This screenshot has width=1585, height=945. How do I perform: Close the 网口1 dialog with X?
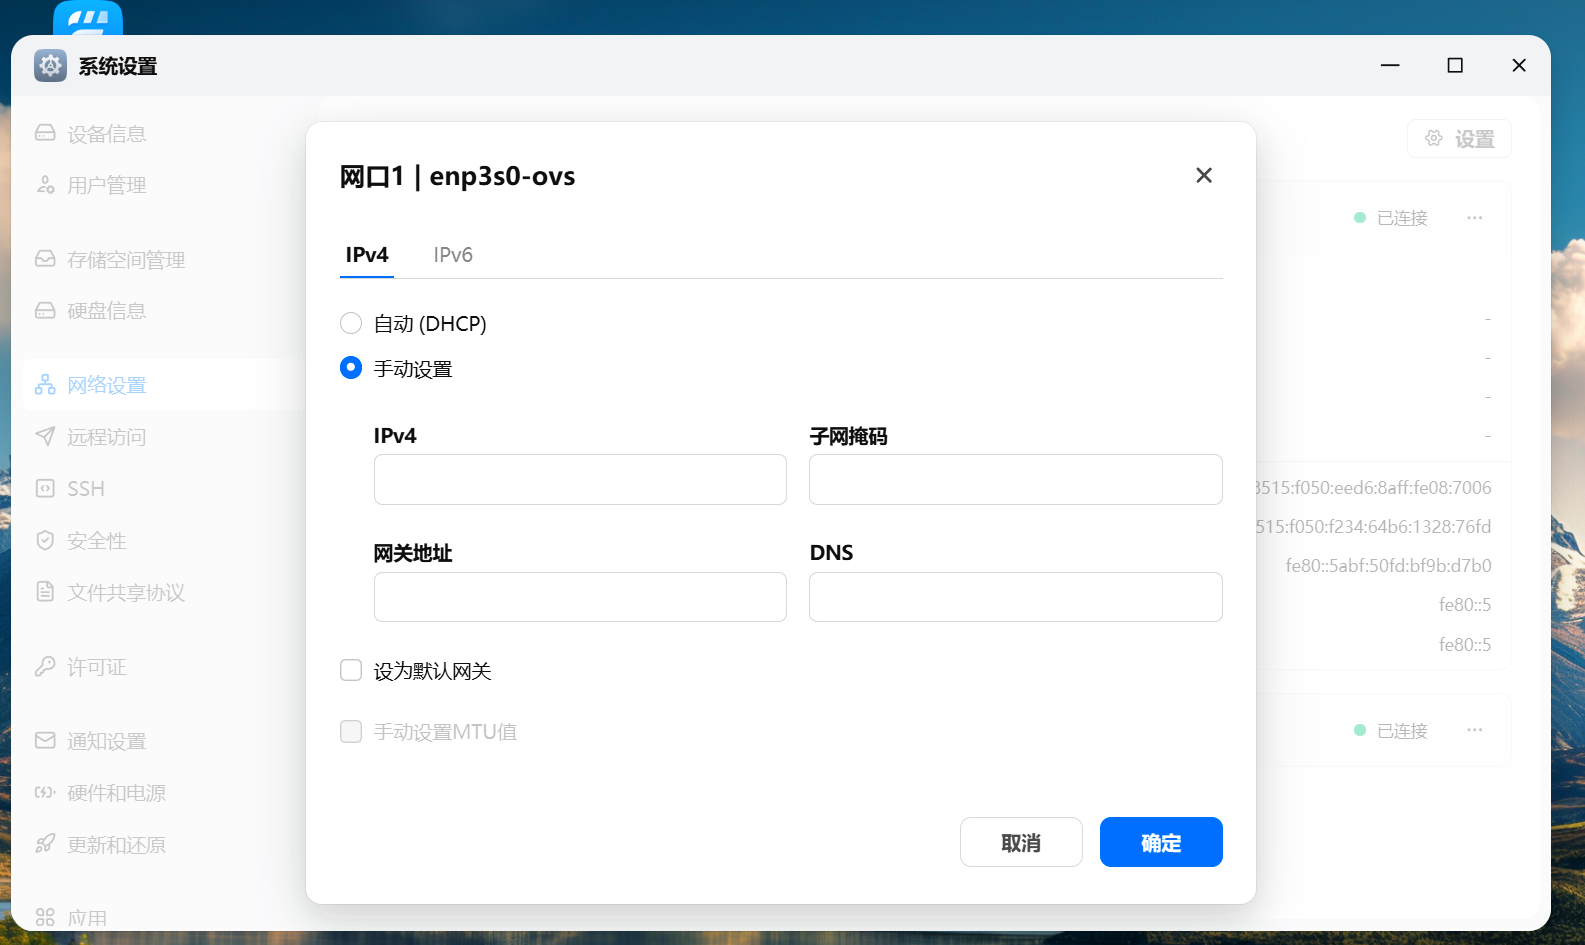point(1204,176)
